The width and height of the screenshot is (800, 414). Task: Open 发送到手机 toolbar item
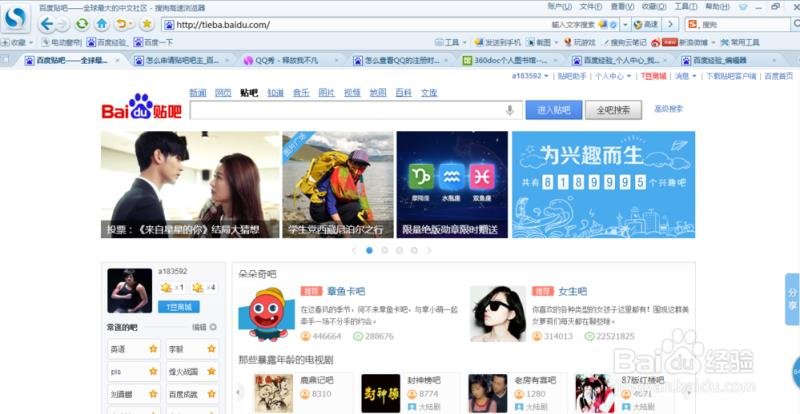497,42
